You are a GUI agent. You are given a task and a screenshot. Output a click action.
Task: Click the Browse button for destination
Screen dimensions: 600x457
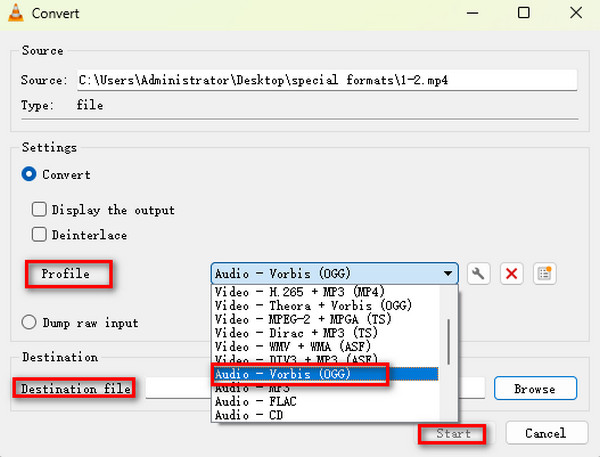click(x=535, y=388)
